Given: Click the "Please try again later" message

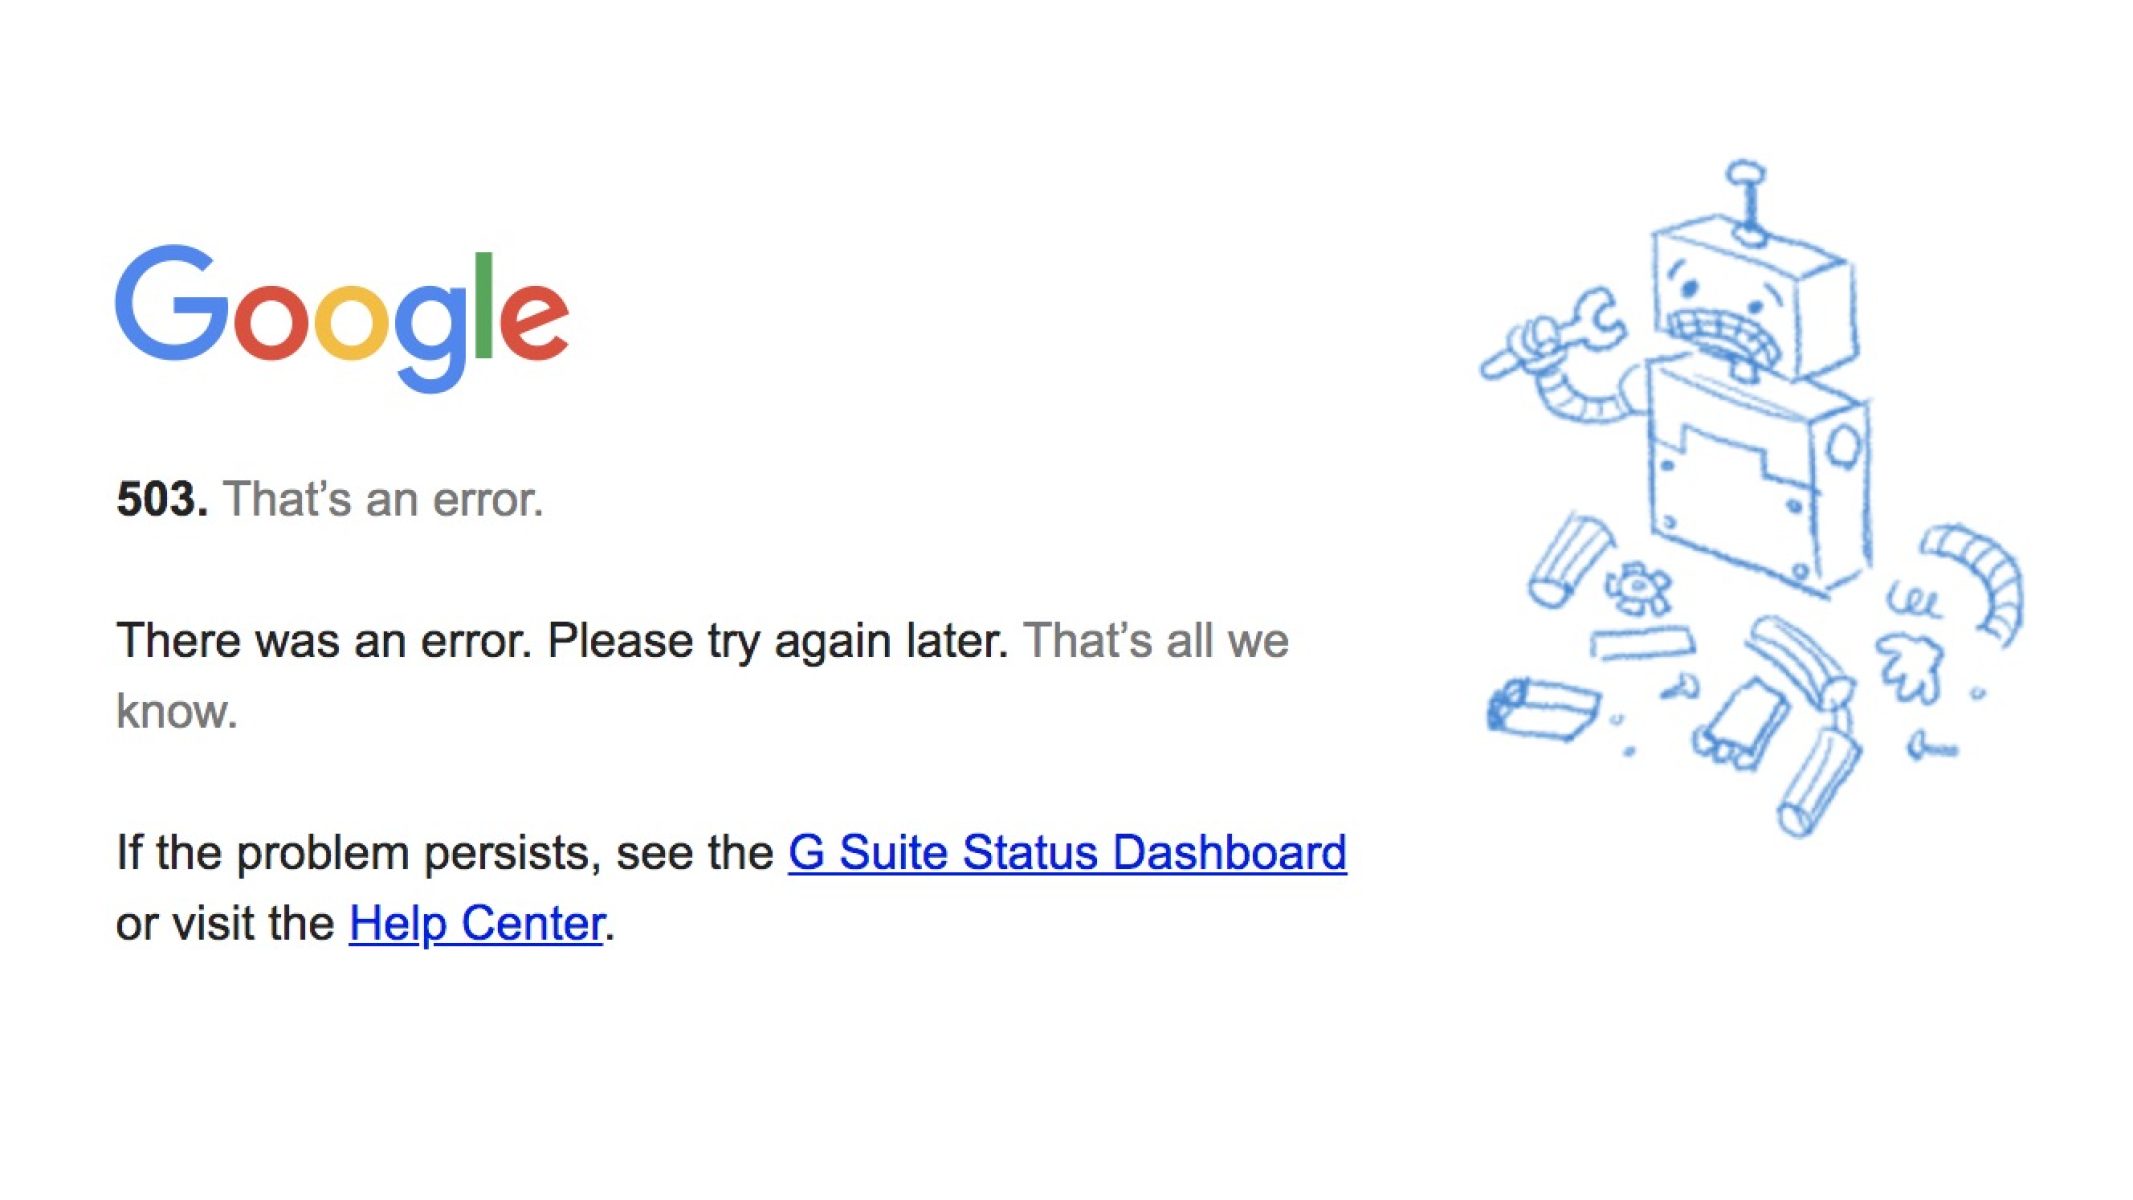Looking at the screenshot, I should click(777, 641).
